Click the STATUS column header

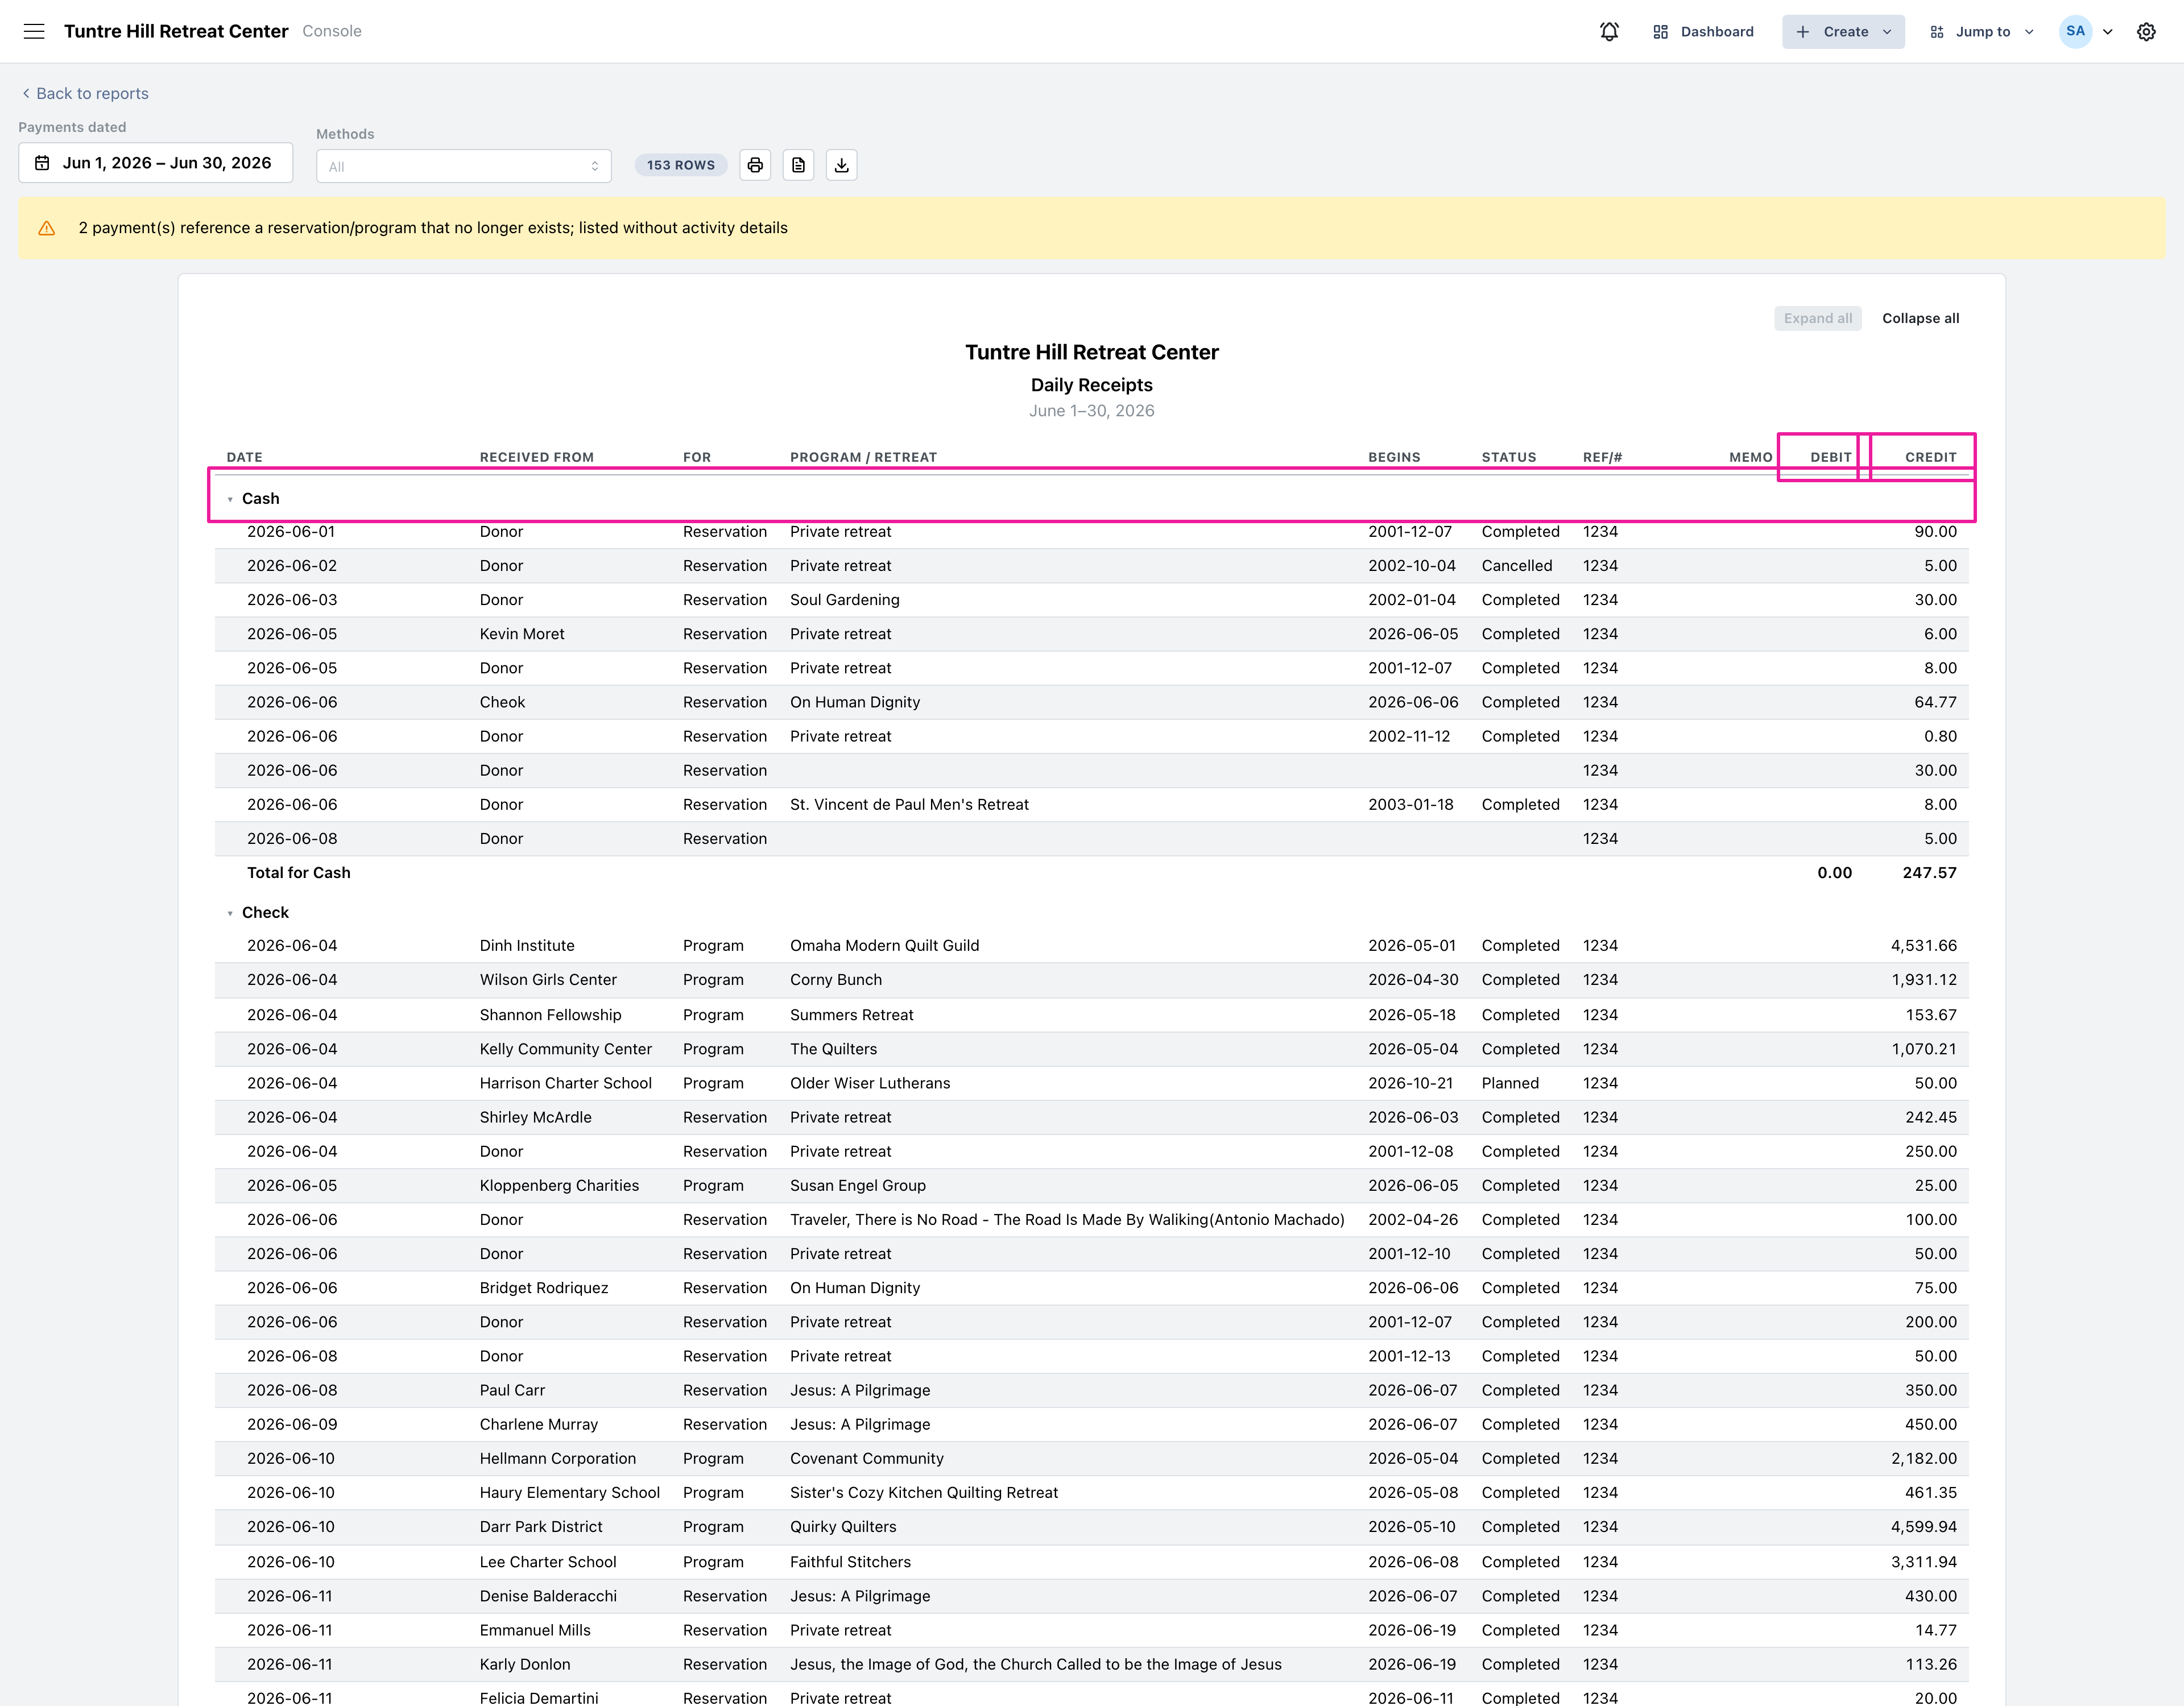pyautogui.click(x=1508, y=457)
